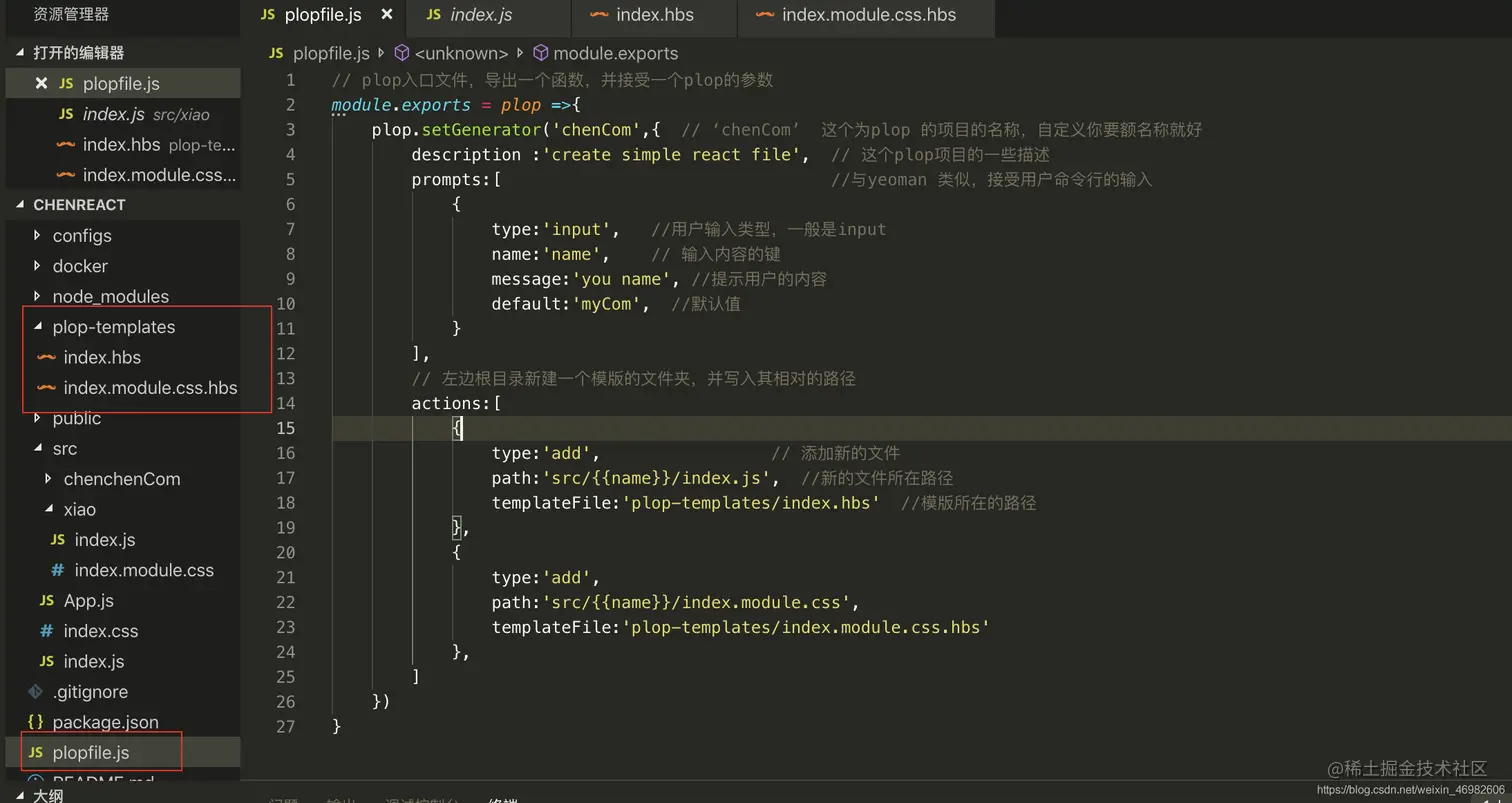Open index.js inside xiao folder
The image size is (1512, 803).
tap(105, 540)
